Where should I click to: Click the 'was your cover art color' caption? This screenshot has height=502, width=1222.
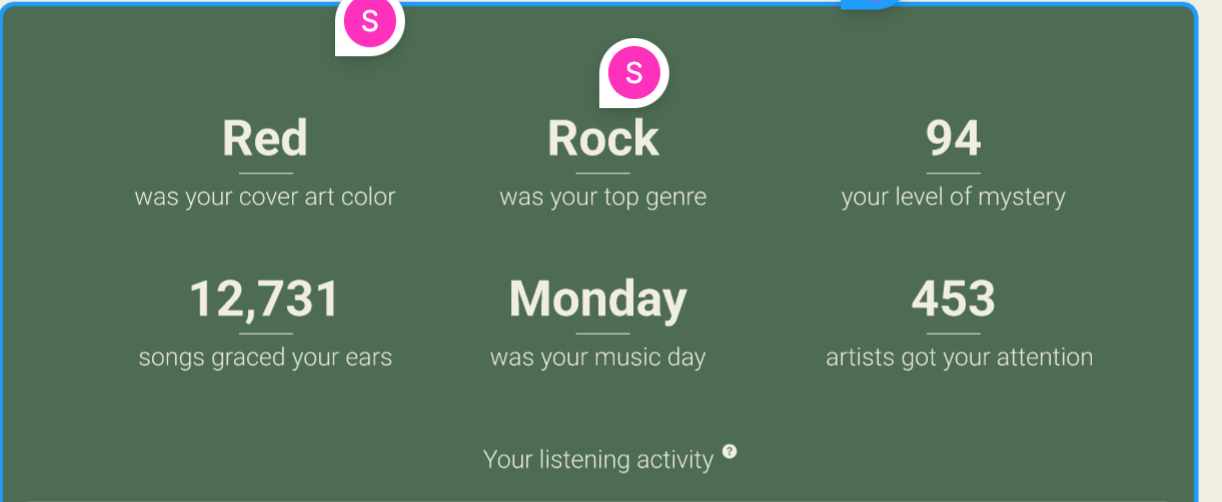(x=265, y=197)
